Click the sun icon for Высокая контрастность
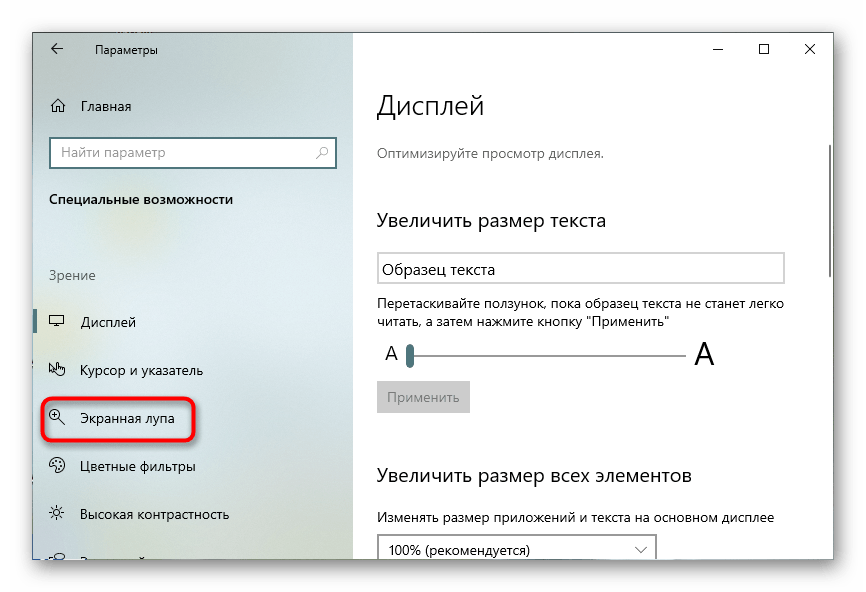This screenshot has width=866, height=592. point(57,514)
